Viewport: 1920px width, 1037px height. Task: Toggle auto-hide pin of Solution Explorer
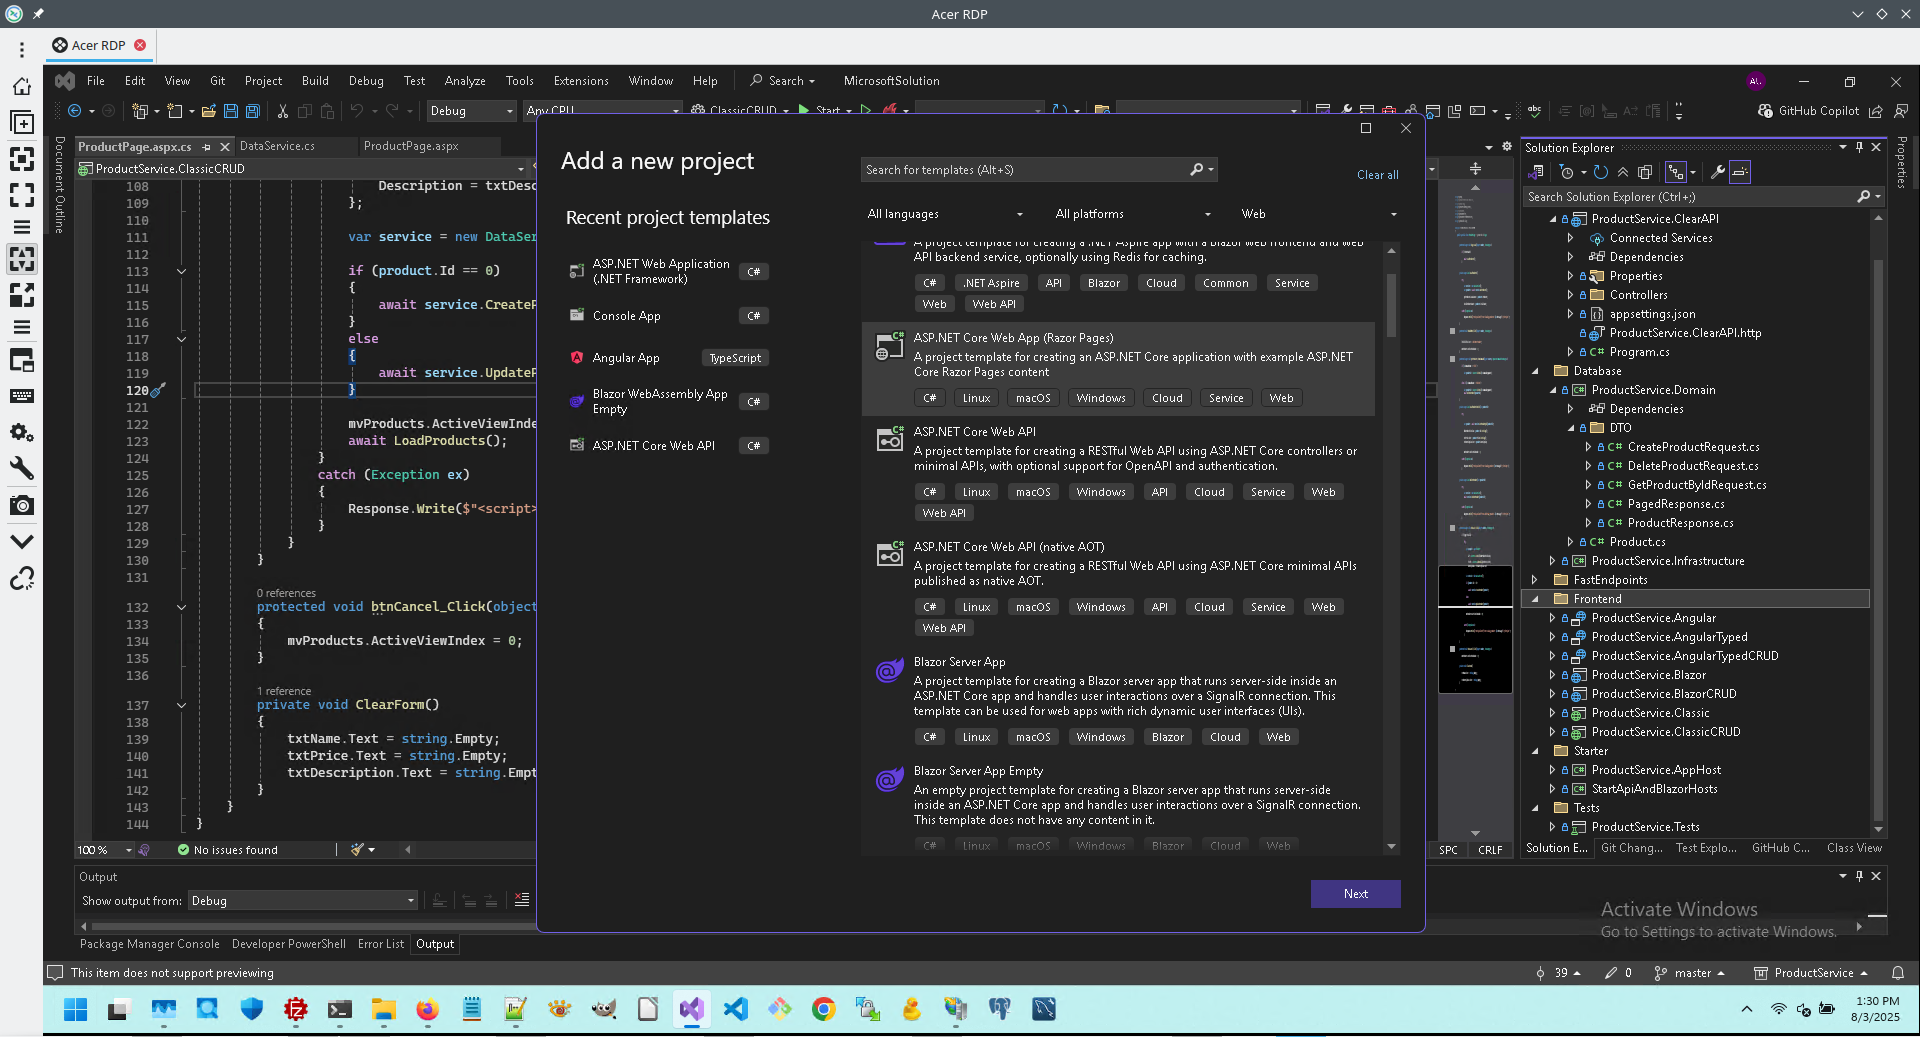[x=1859, y=147]
